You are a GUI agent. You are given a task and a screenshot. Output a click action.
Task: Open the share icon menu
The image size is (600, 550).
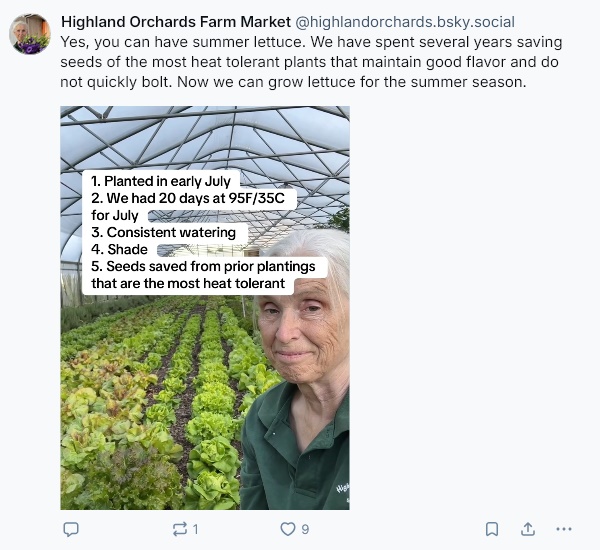(528, 529)
